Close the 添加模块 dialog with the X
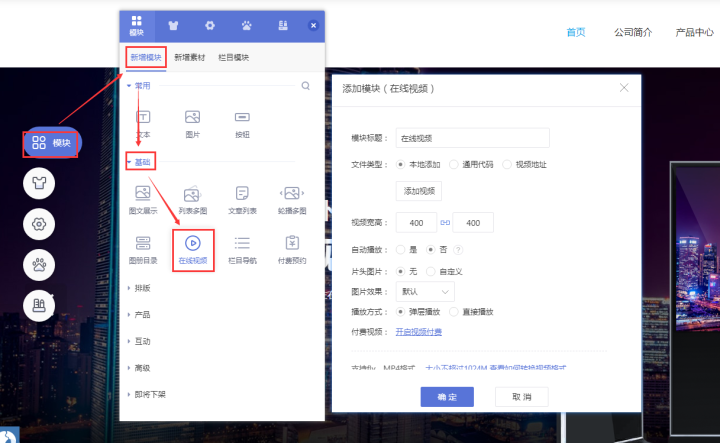Image resolution: width=720 pixels, height=443 pixels. pyautogui.click(x=624, y=88)
